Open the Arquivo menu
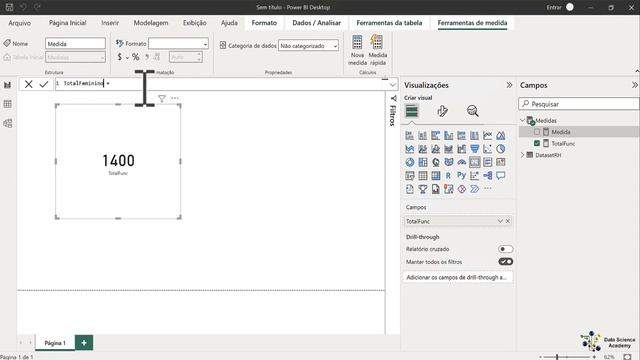 (x=20, y=23)
